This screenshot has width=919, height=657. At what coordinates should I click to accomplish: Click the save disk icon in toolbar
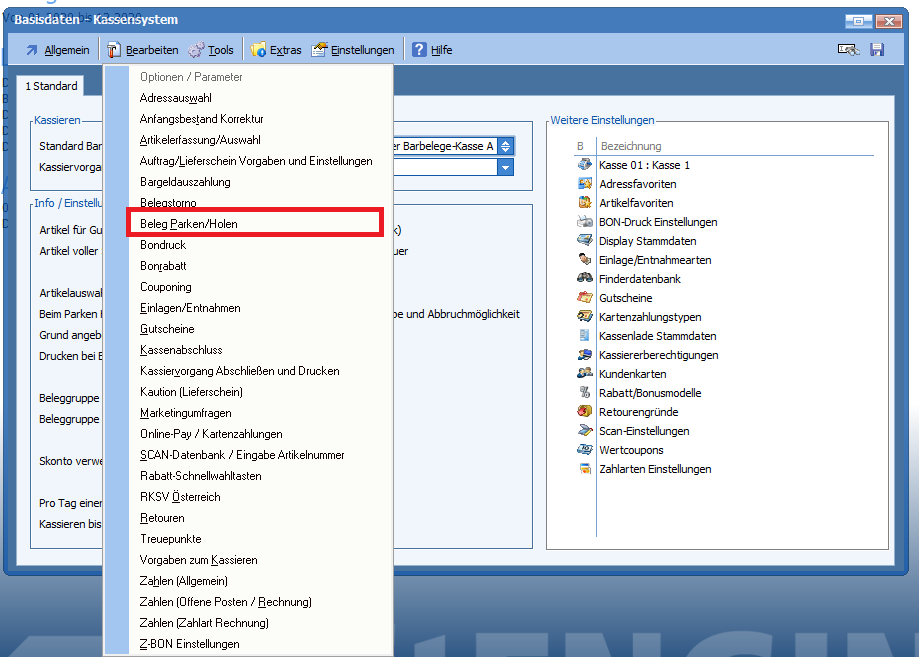click(x=877, y=50)
